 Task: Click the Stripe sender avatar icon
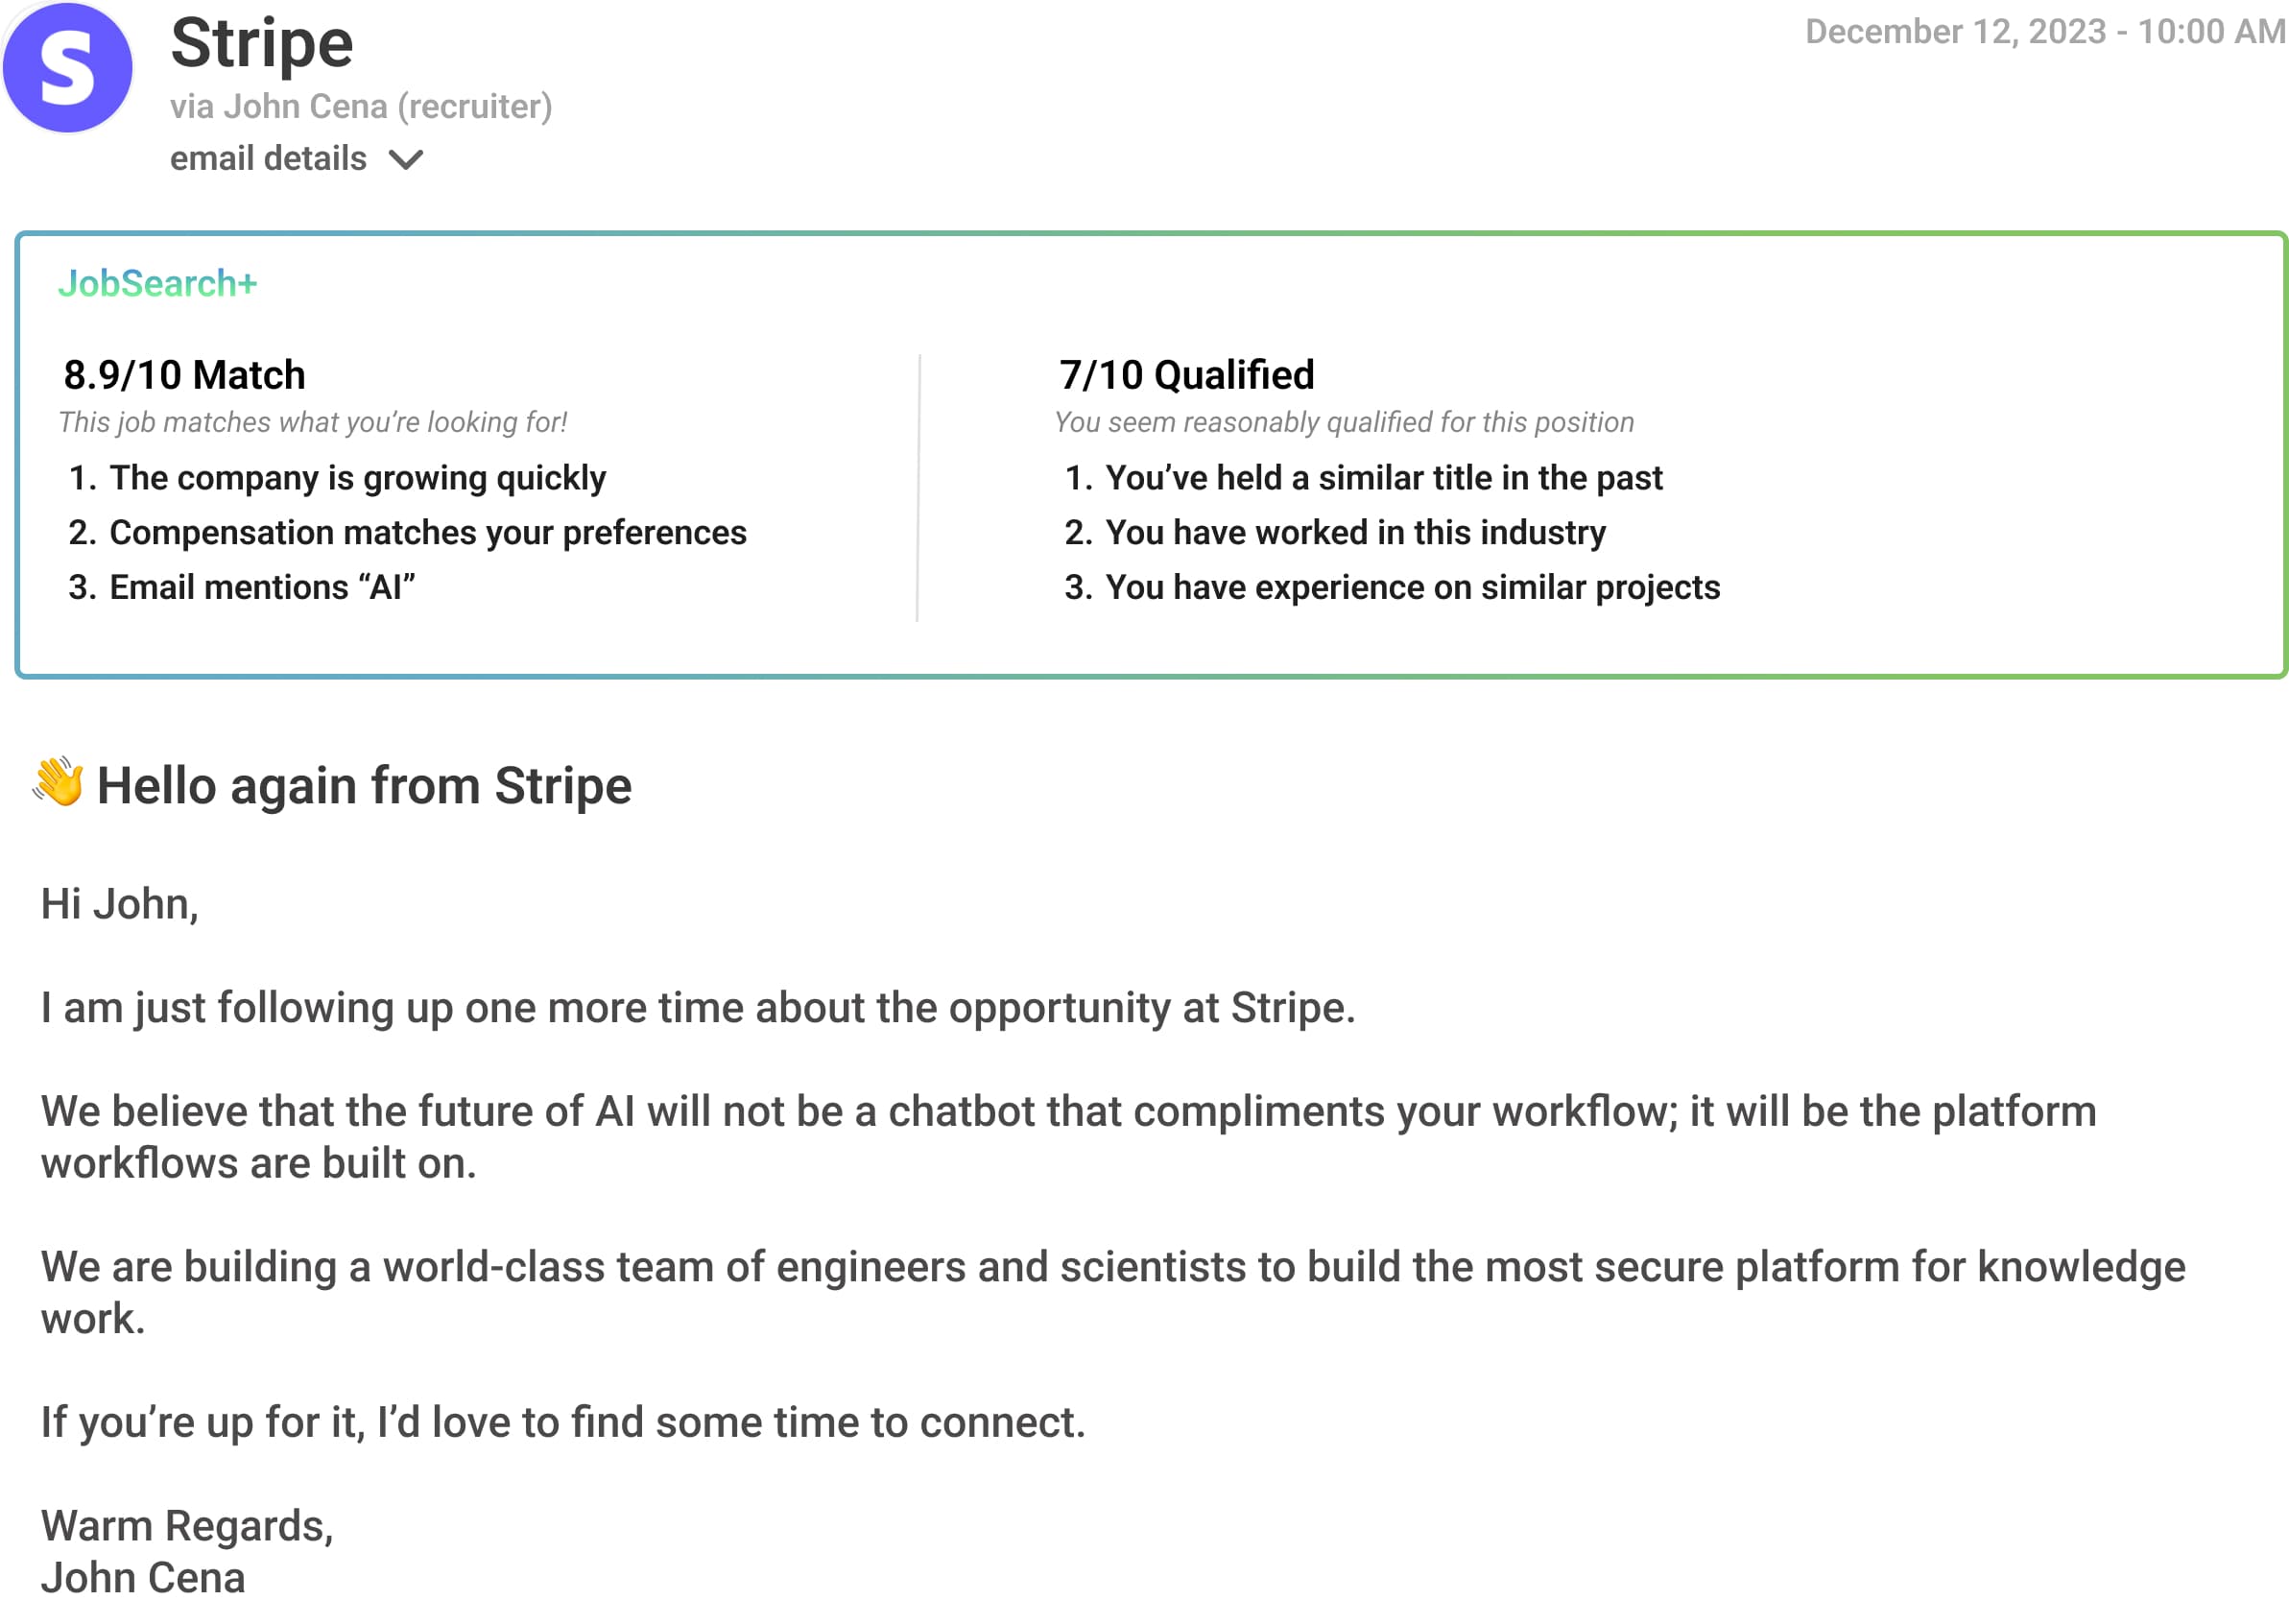click(x=67, y=68)
